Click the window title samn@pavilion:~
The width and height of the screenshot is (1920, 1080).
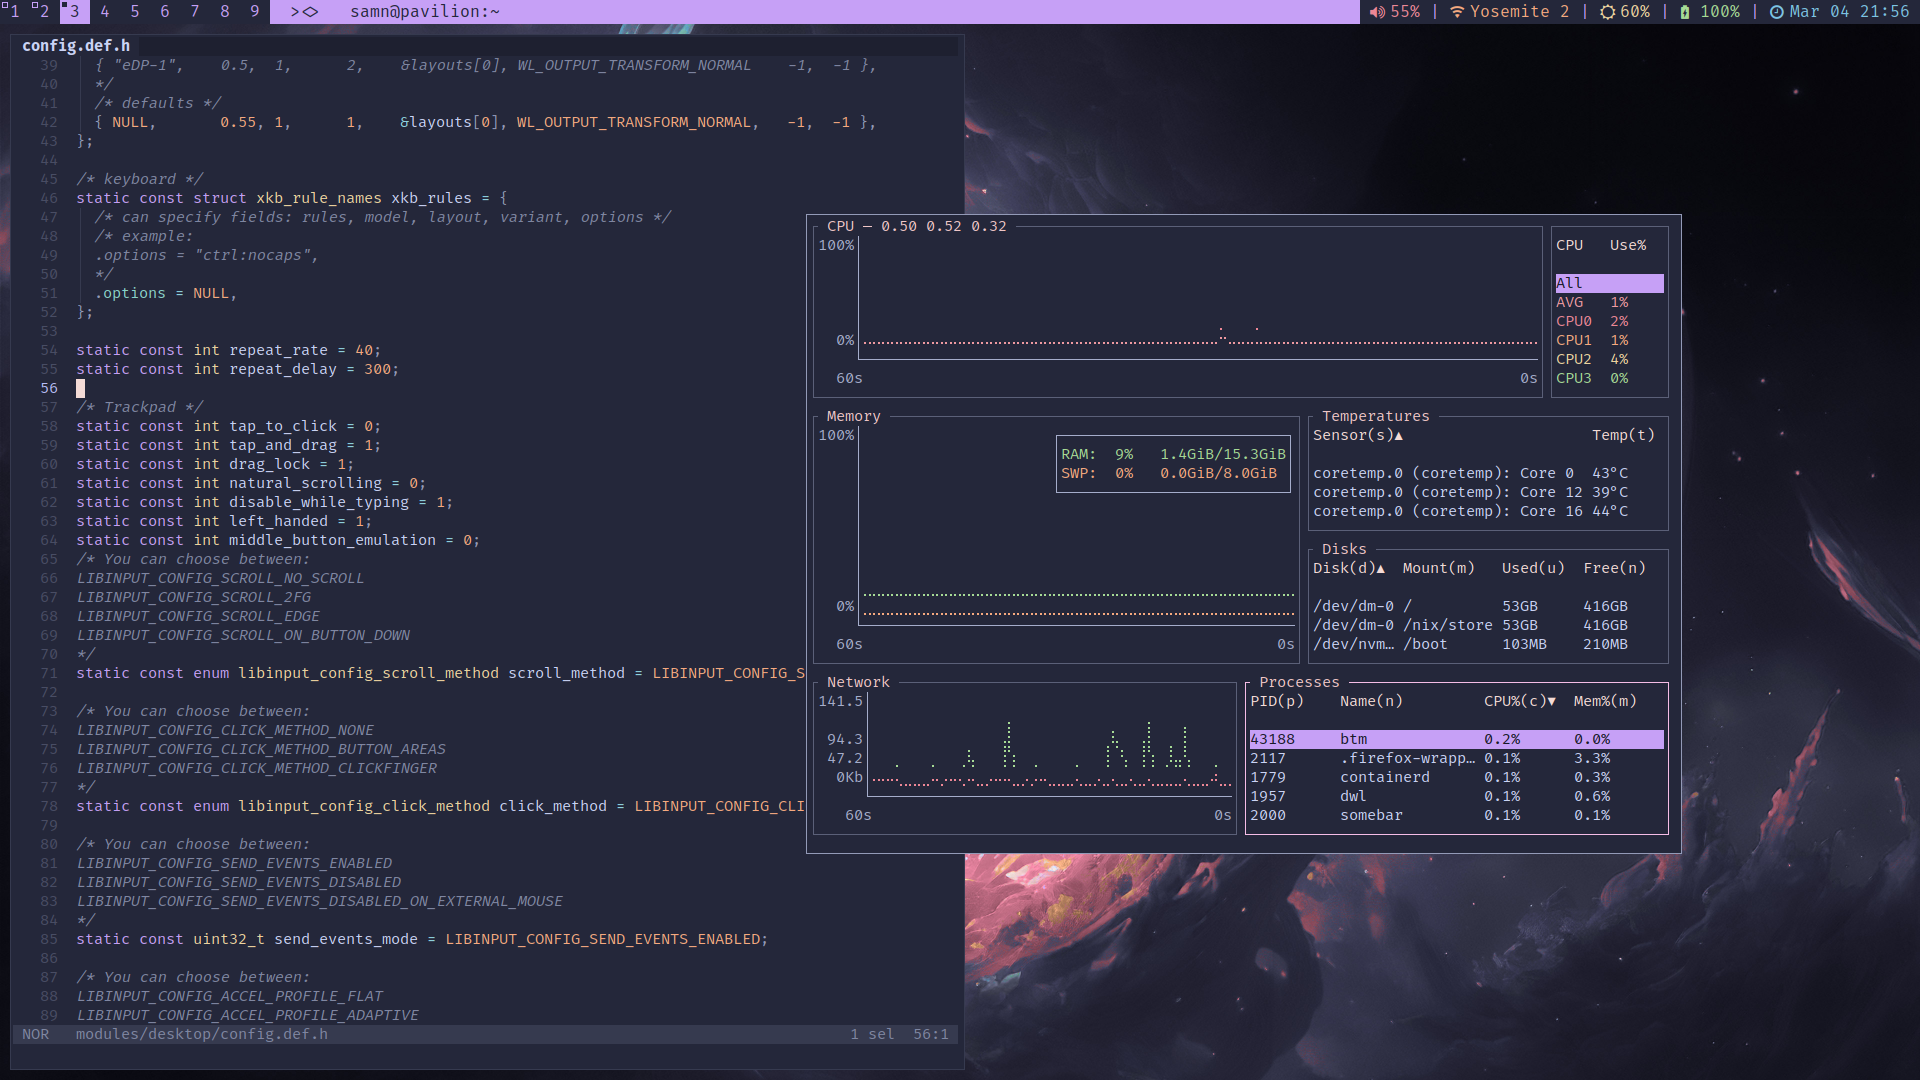425,12
